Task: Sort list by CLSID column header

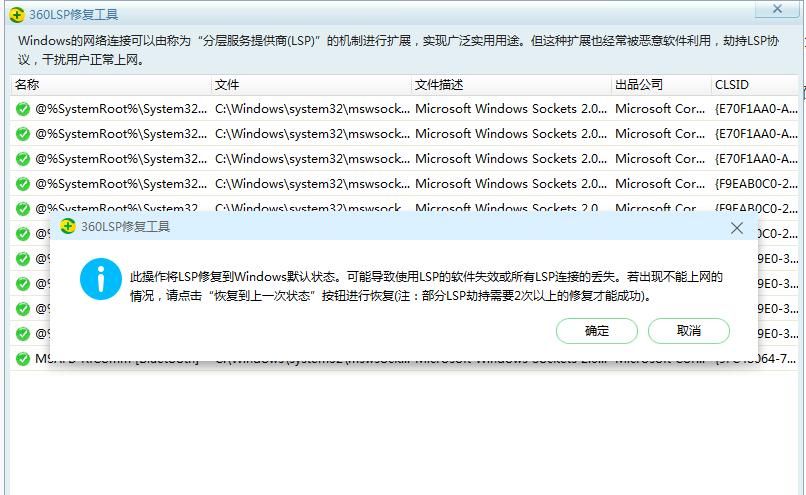Action: click(755, 85)
